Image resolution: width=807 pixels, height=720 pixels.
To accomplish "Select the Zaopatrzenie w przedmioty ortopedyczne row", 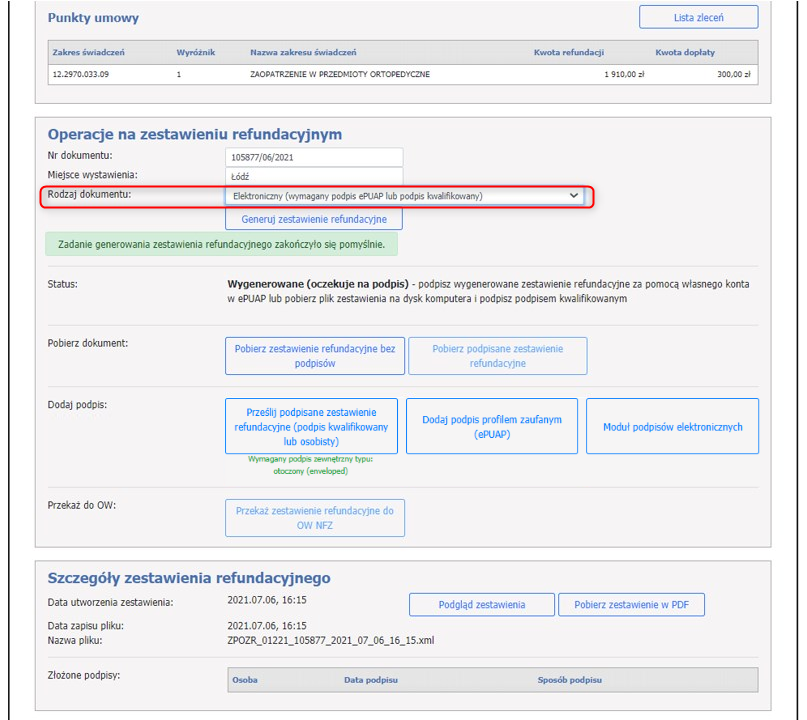I will tap(340, 74).
